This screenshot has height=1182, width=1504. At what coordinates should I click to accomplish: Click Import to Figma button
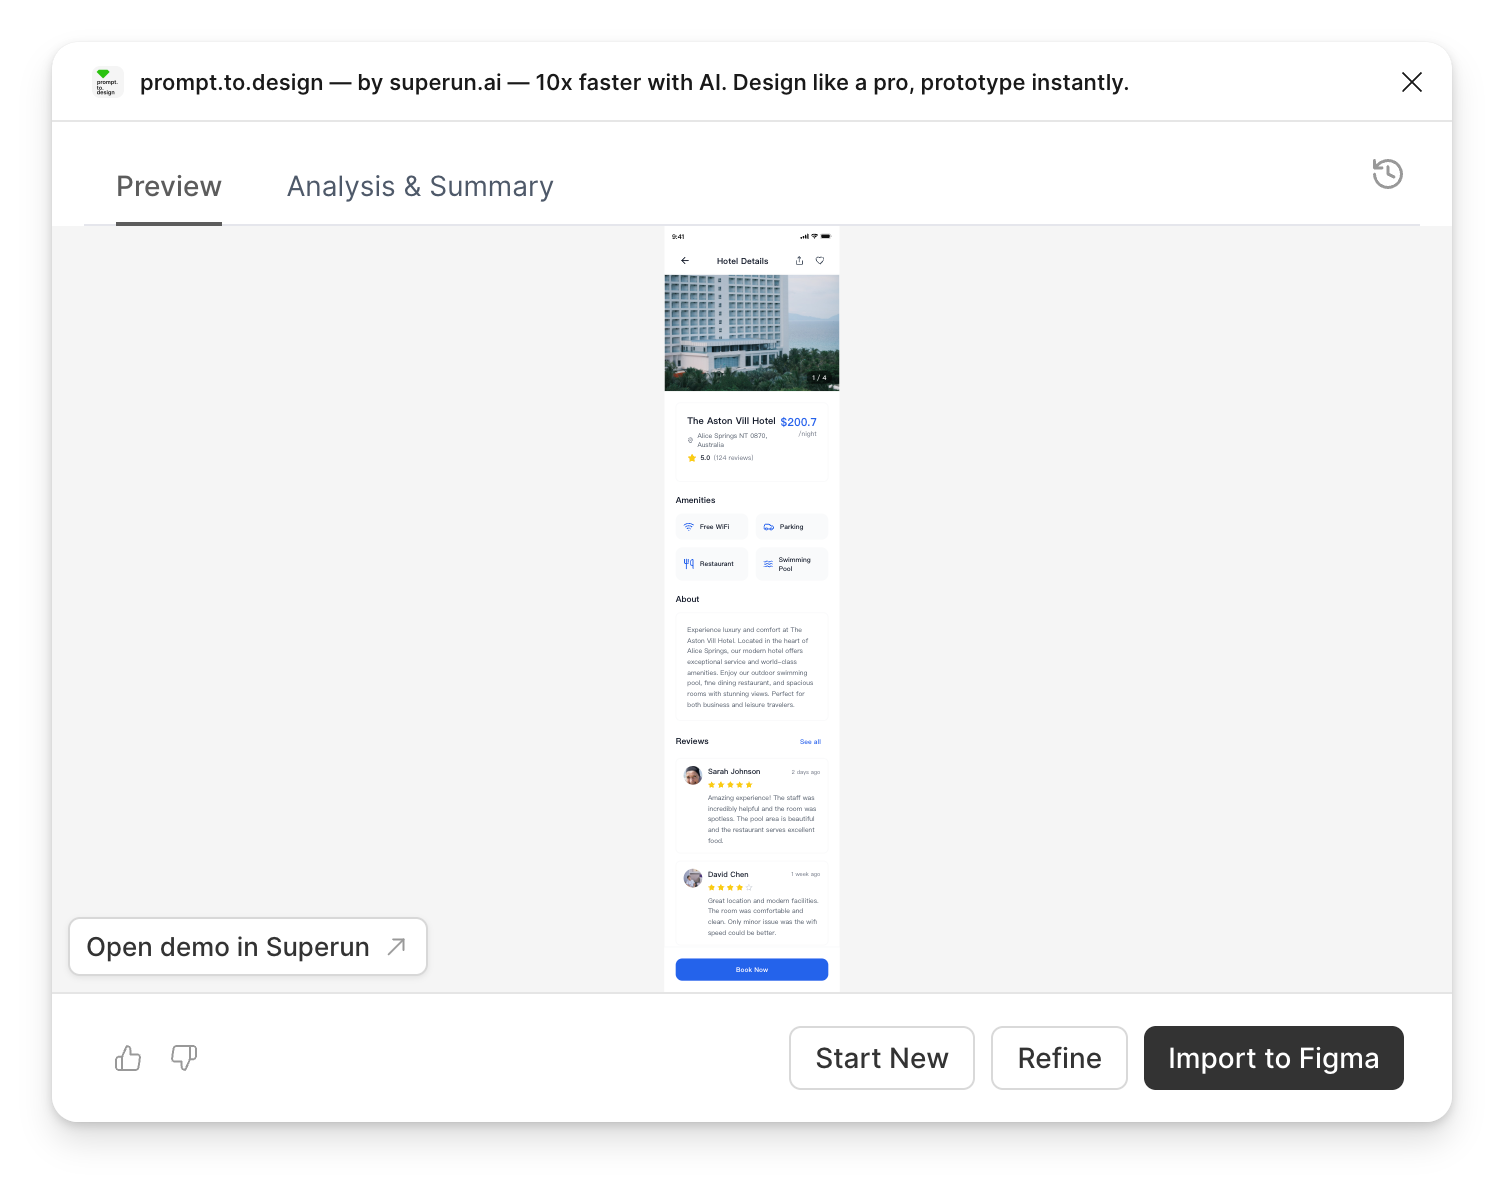click(x=1274, y=1058)
